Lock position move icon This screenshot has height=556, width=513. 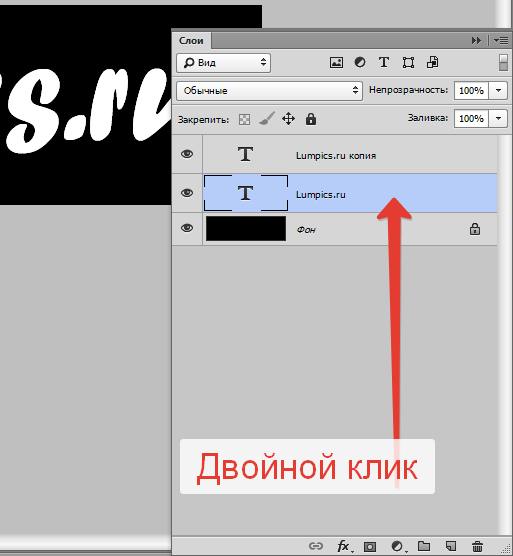click(x=289, y=119)
